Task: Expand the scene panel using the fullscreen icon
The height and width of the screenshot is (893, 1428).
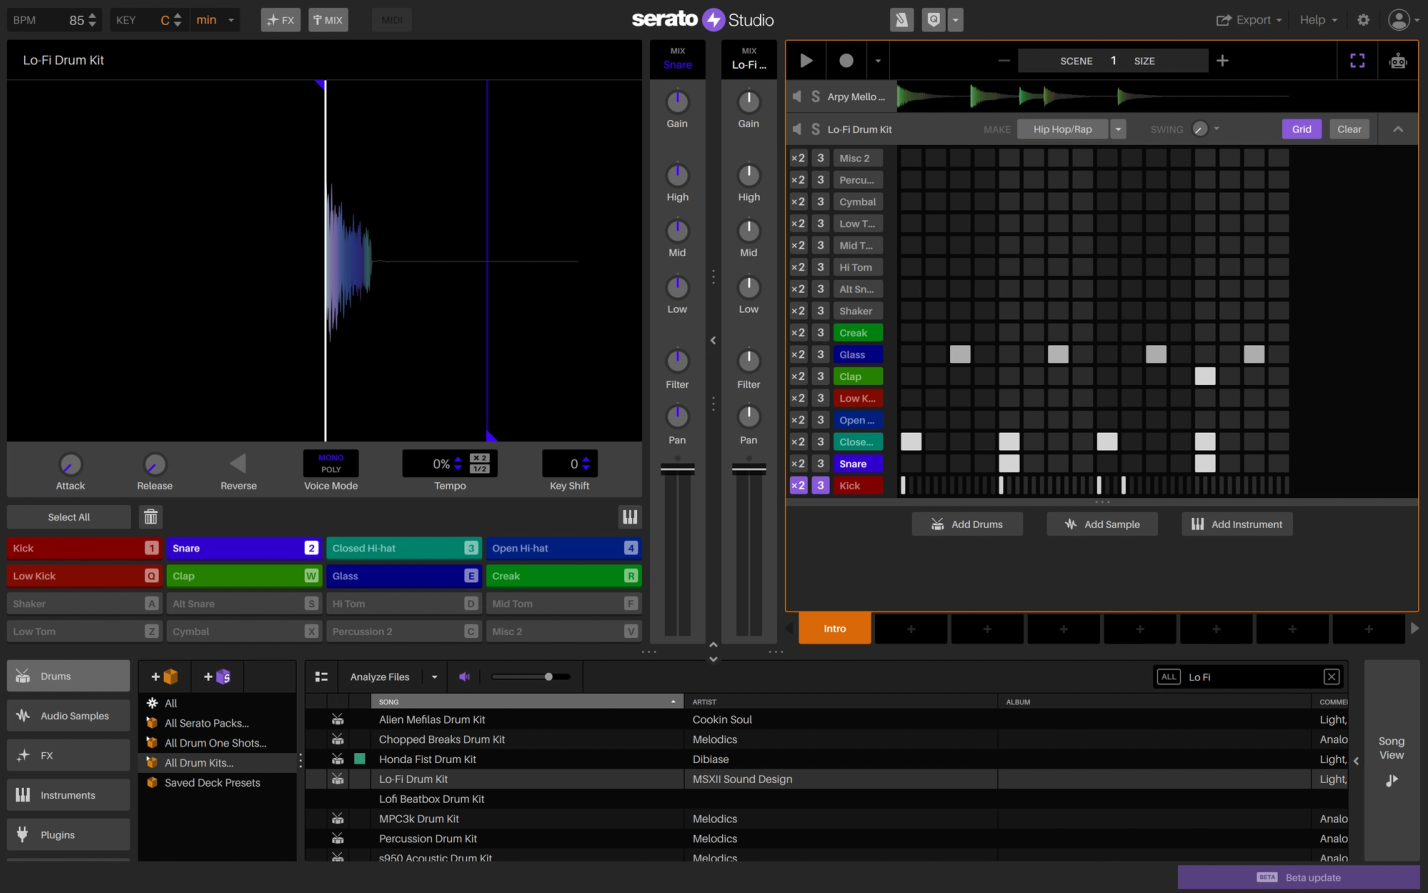Action: 1357,60
